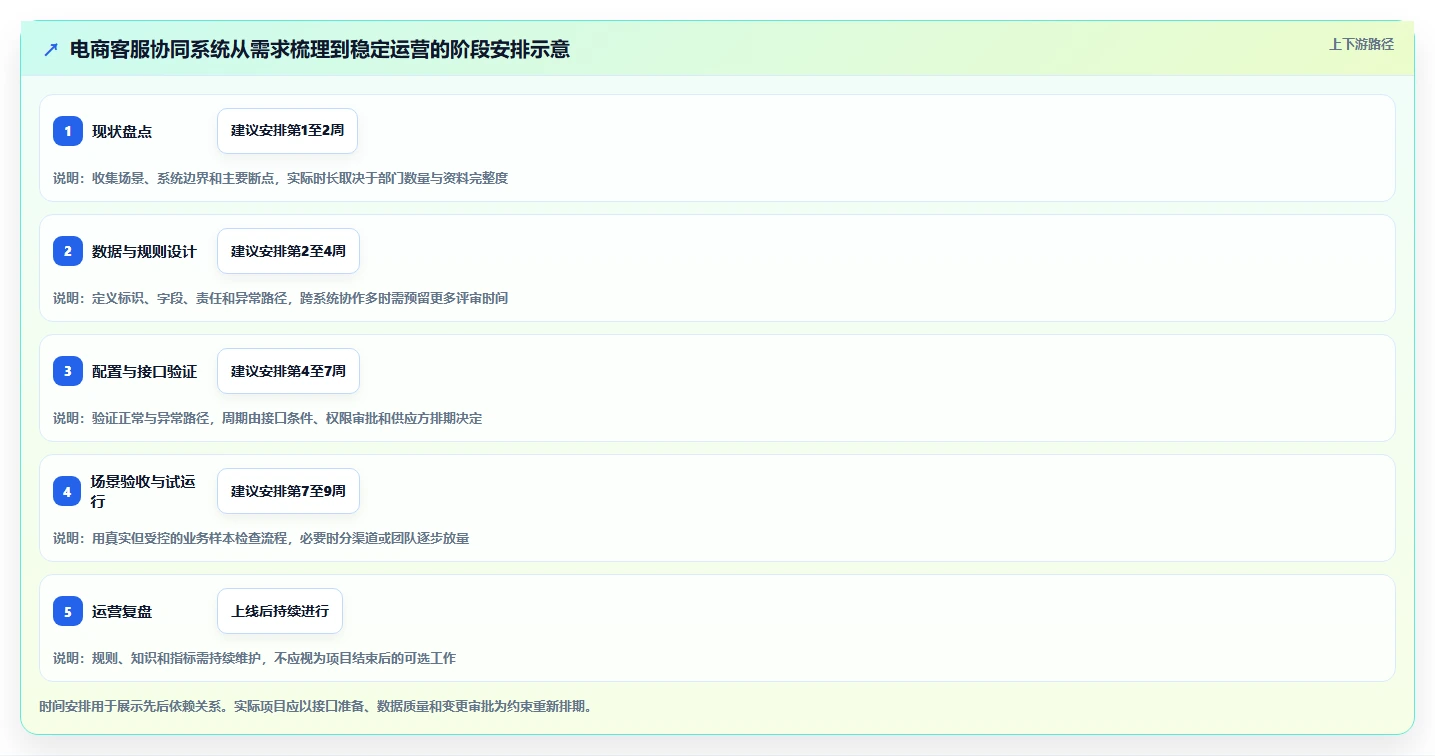This screenshot has height=756, width=1435.
Task: Click the note starting 说明：规则、知识和指标
Action: click(x=254, y=658)
